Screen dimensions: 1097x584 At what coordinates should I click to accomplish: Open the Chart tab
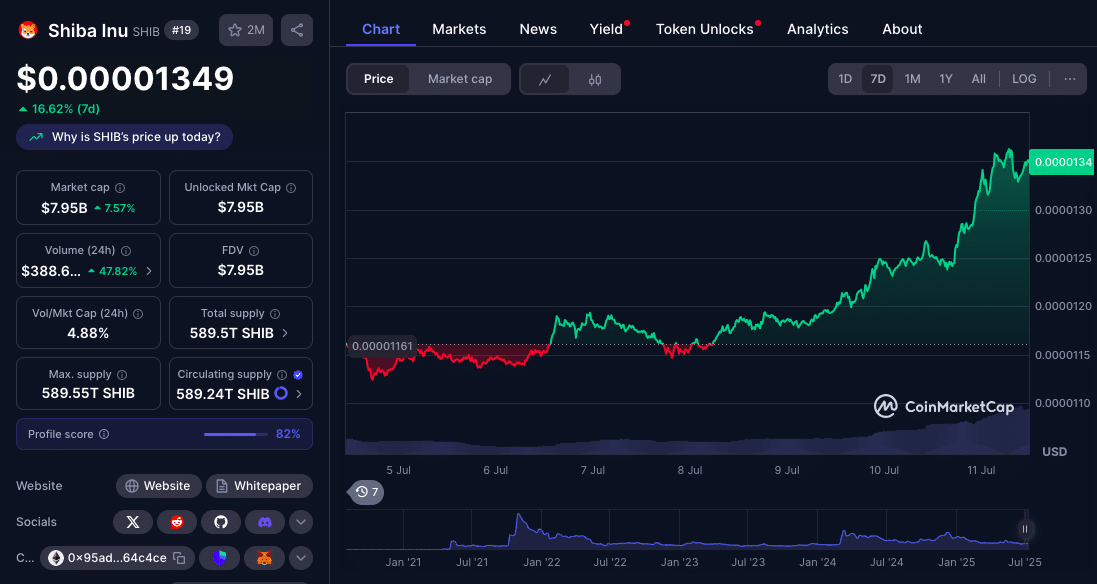(x=381, y=29)
